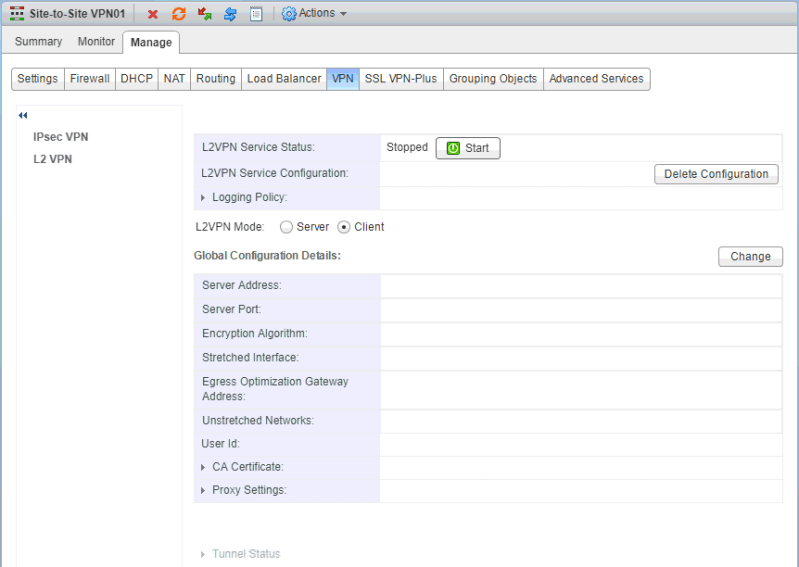The image size is (799, 567).
Task: Click the document list icon in toolbar
Action: coord(256,14)
